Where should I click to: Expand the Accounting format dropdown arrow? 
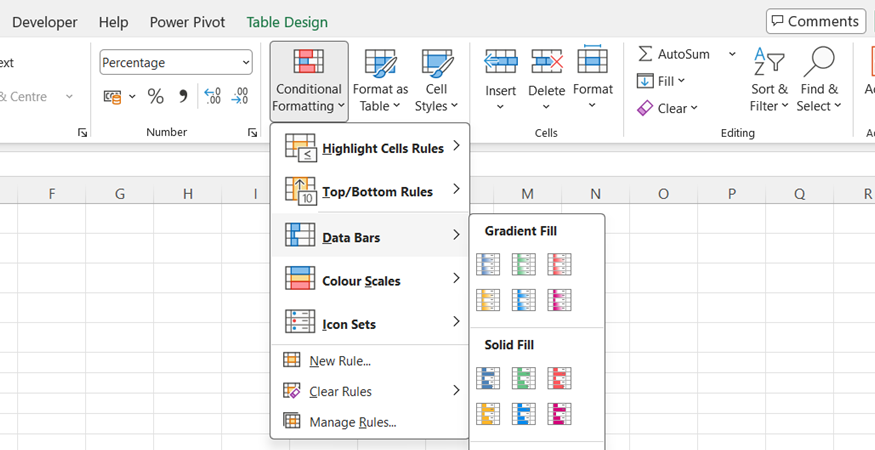(x=132, y=97)
